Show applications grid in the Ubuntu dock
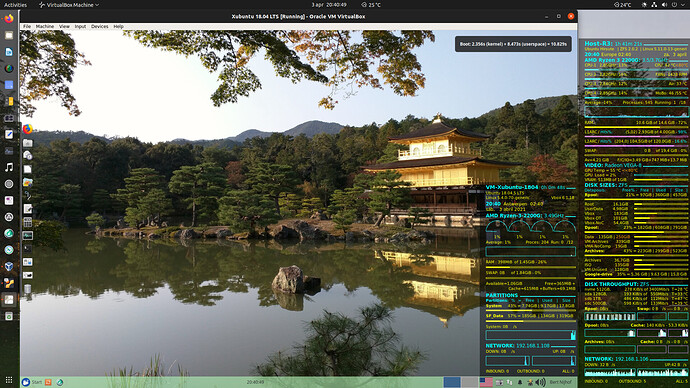This screenshot has height=388, width=690. (9, 380)
